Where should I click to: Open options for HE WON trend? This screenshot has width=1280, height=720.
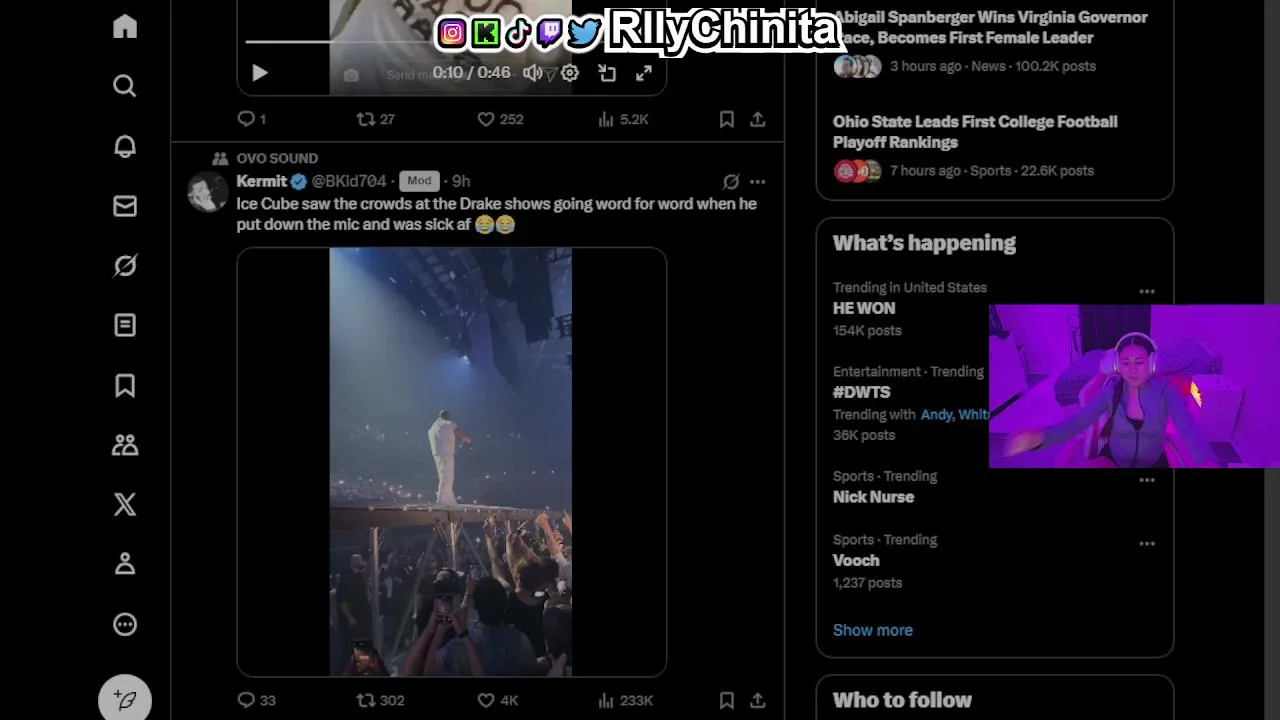pos(1147,292)
